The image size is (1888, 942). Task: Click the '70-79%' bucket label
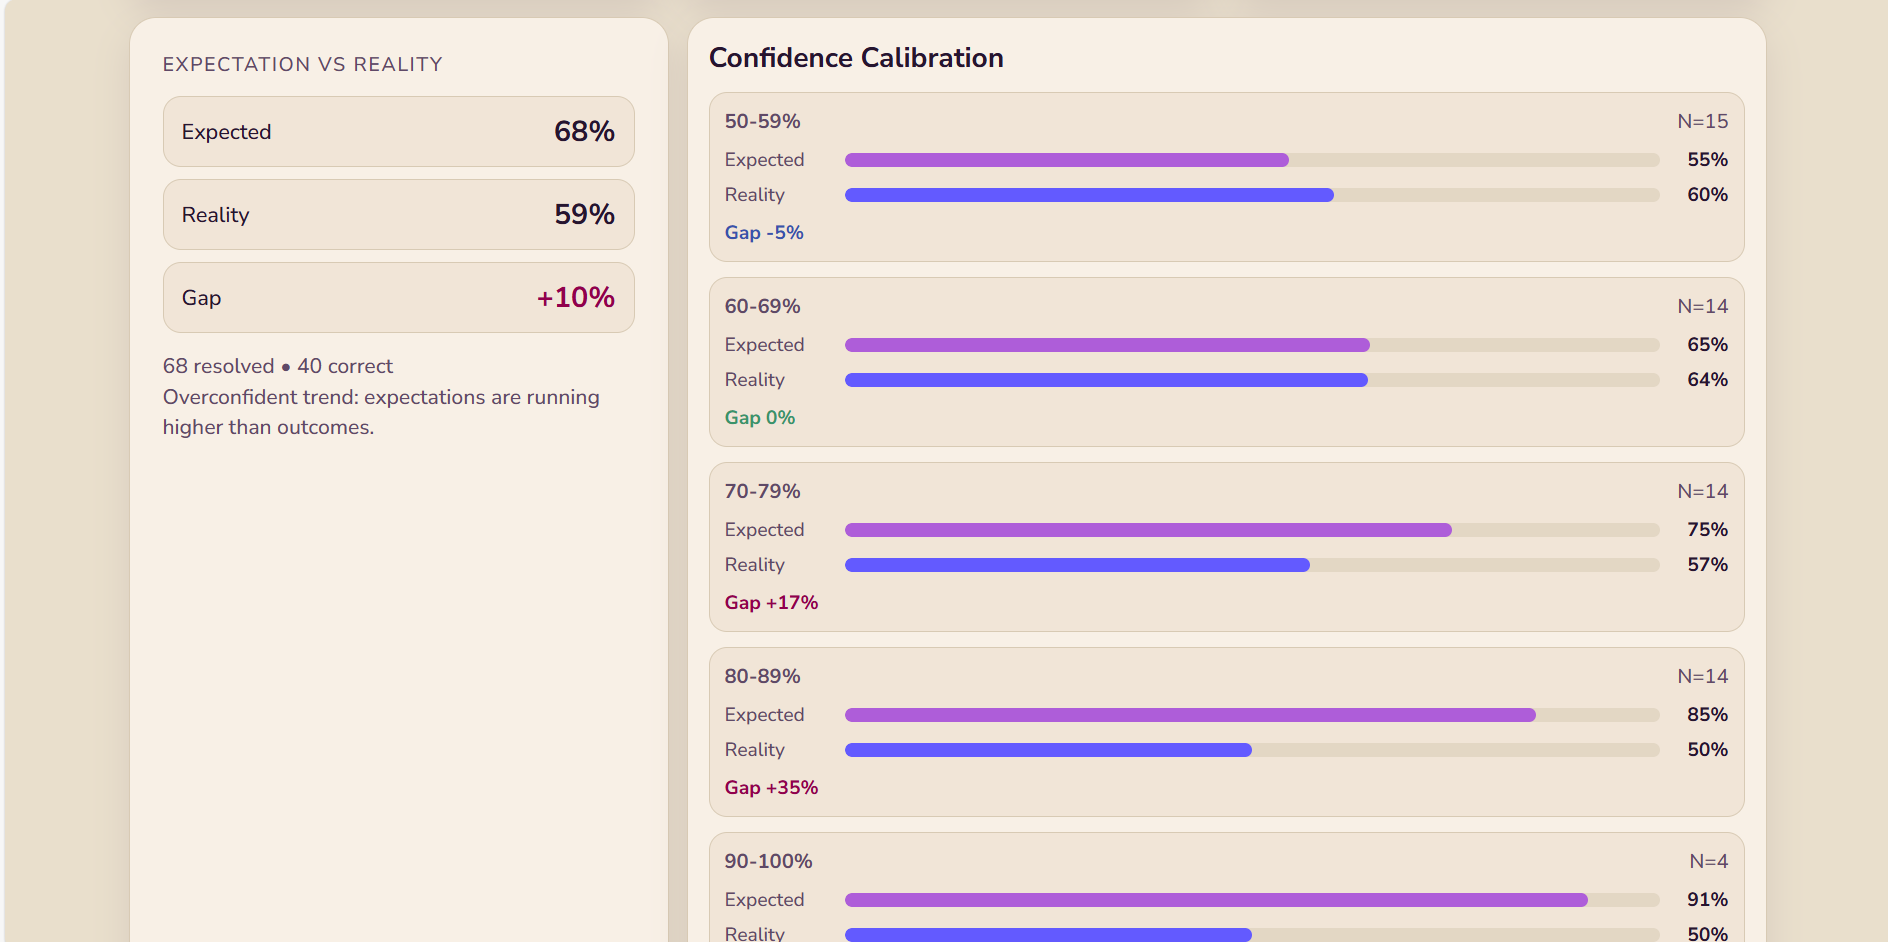(x=762, y=491)
